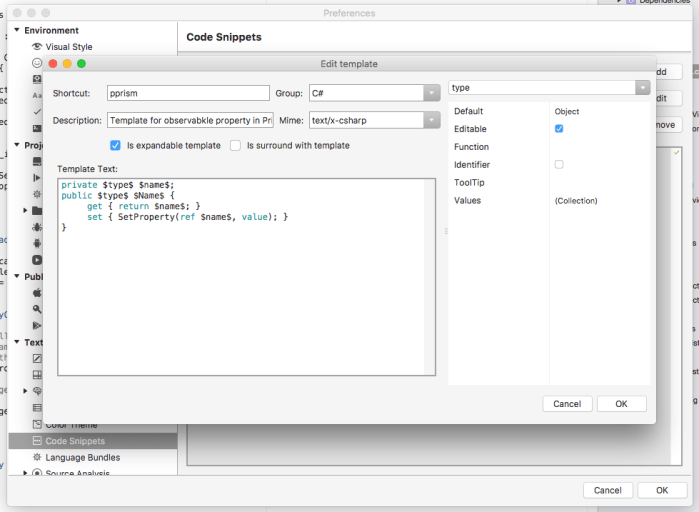Open the Mime text/x-csharp dropdown
Image resolution: width=699 pixels, height=512 pixels.
pyautogui.click(x=431, y=120)
